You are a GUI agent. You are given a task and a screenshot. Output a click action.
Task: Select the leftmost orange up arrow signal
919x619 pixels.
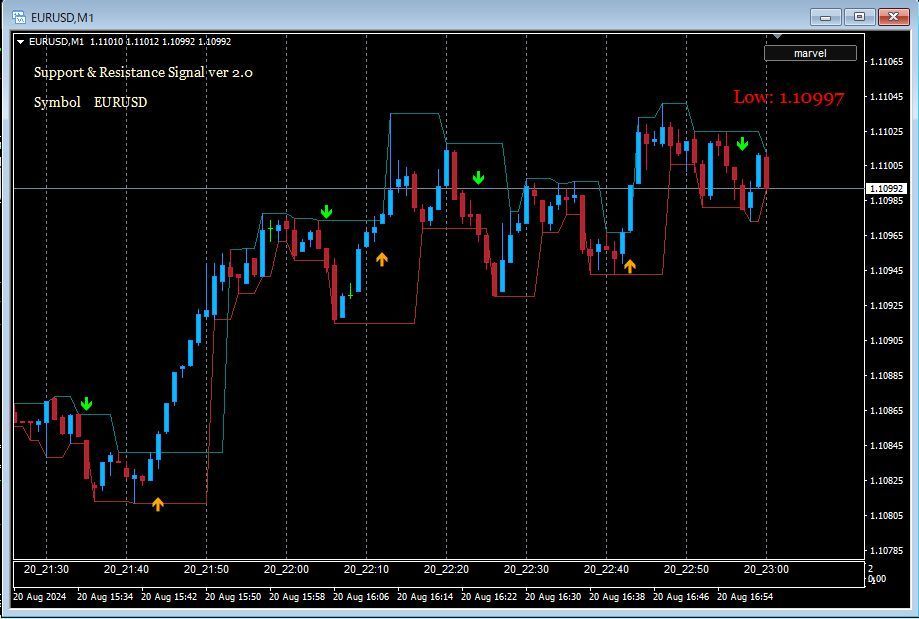click(x=157, y=504)
